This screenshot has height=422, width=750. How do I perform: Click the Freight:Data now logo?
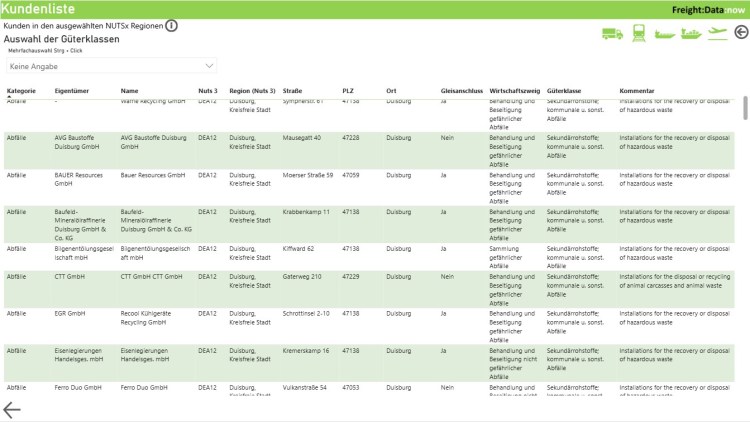click(x=707, y=9)
